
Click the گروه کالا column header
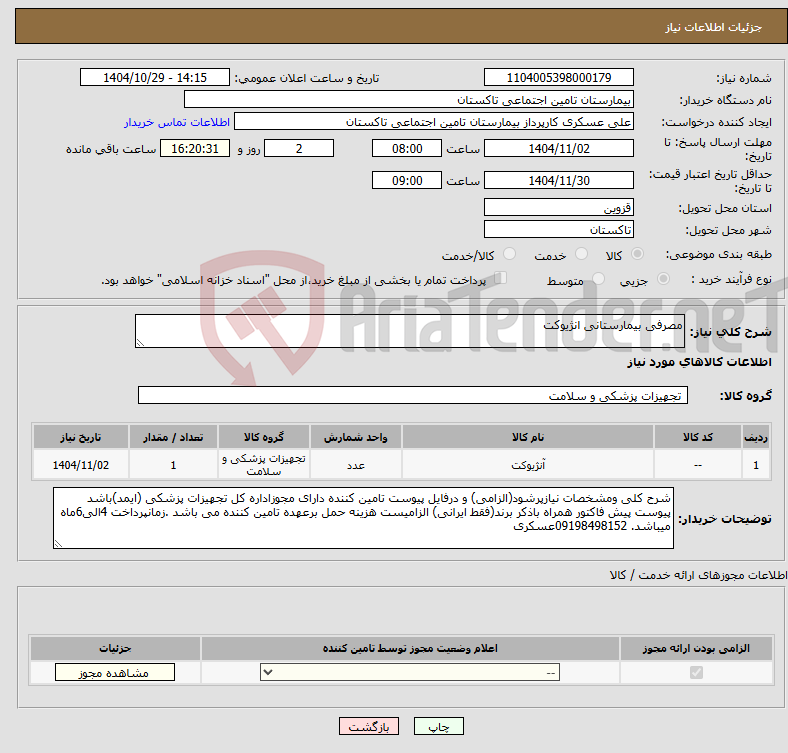coord(264,437)
